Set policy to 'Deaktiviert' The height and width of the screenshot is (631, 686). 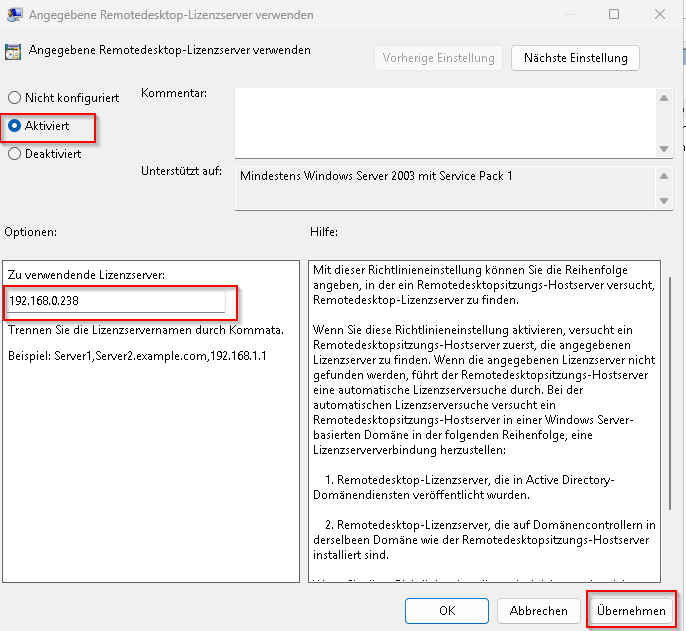coord(15,154)
